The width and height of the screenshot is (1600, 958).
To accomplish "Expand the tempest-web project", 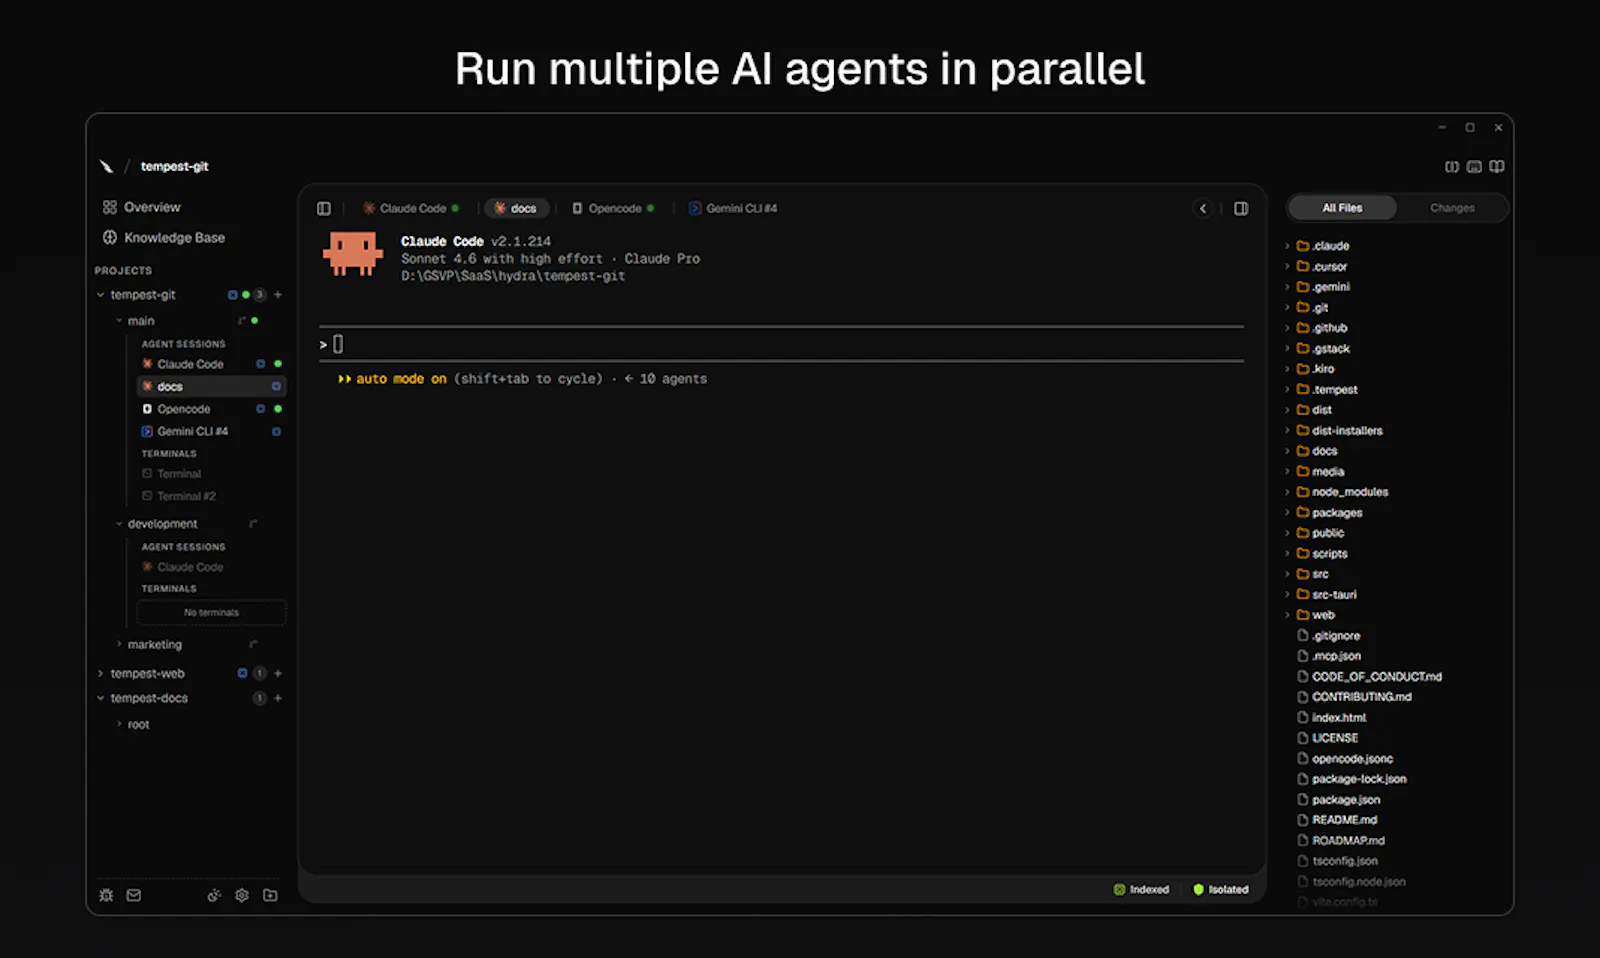I will tap(100, 674).
